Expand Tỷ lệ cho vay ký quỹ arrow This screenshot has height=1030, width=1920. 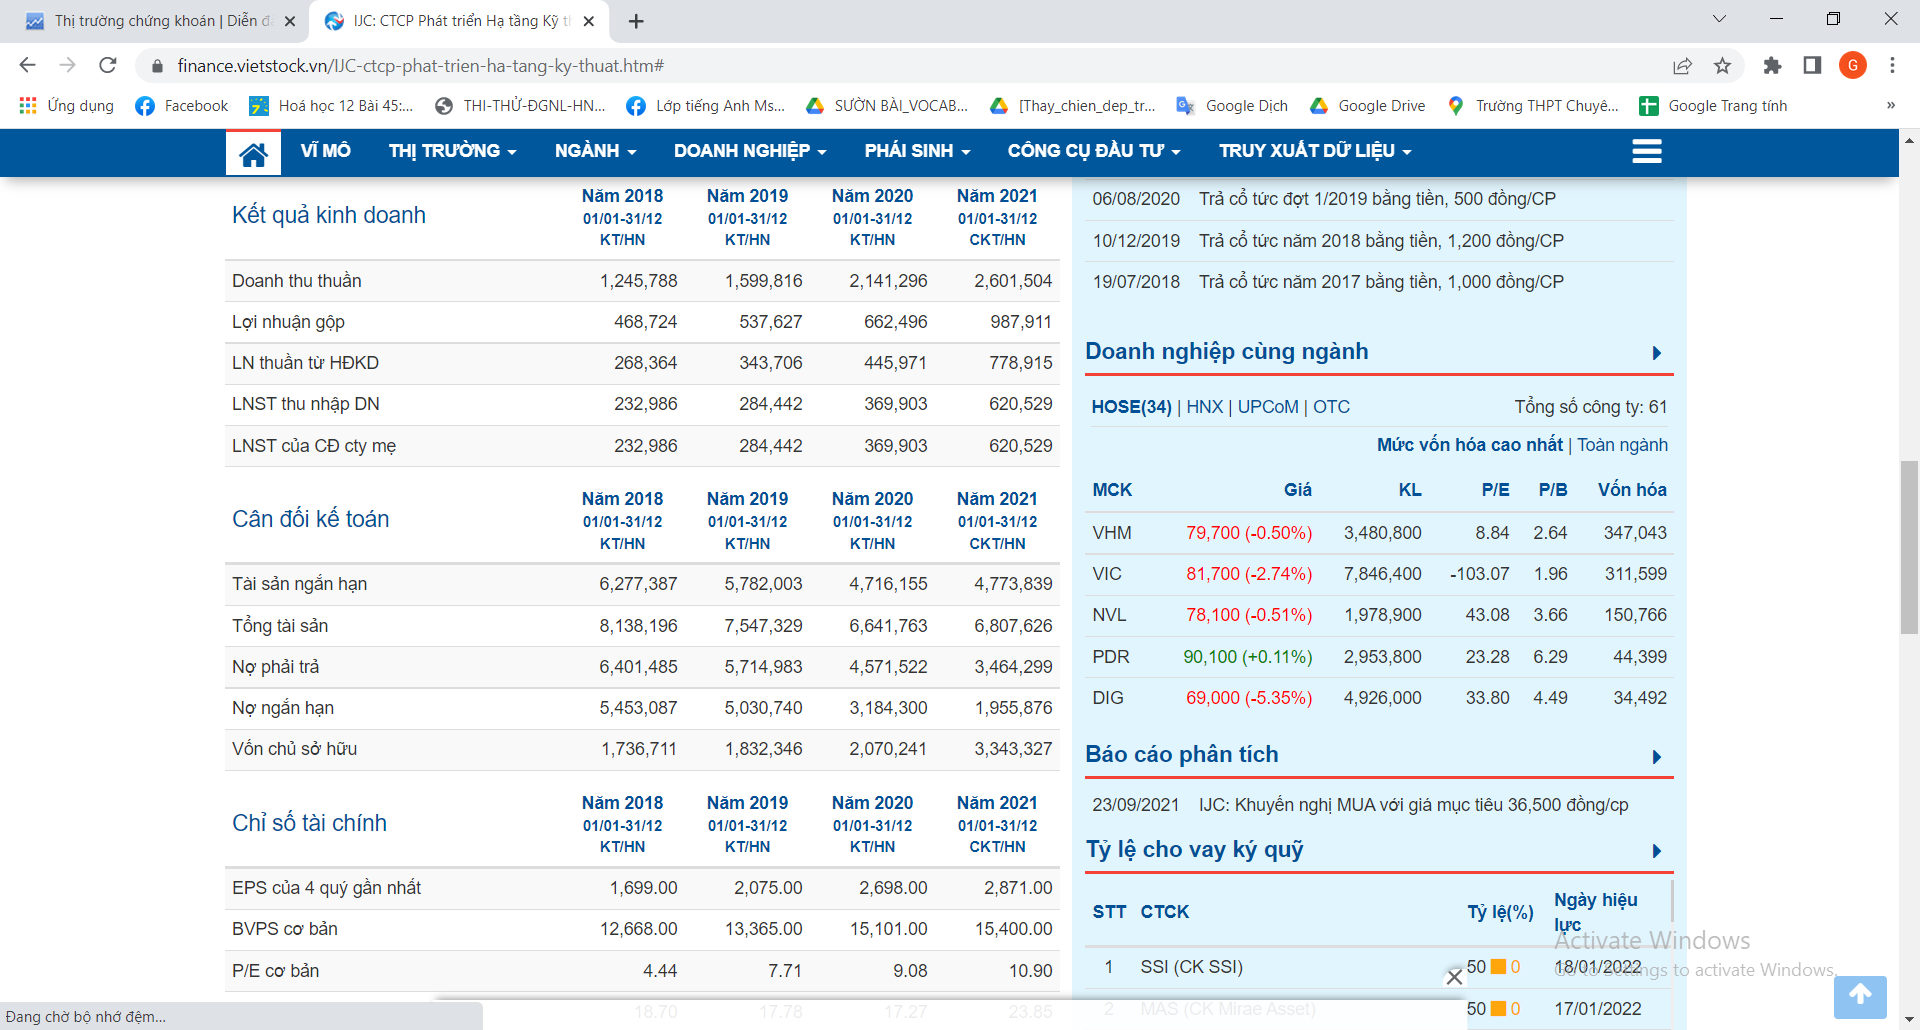[x=1657, y=851]
